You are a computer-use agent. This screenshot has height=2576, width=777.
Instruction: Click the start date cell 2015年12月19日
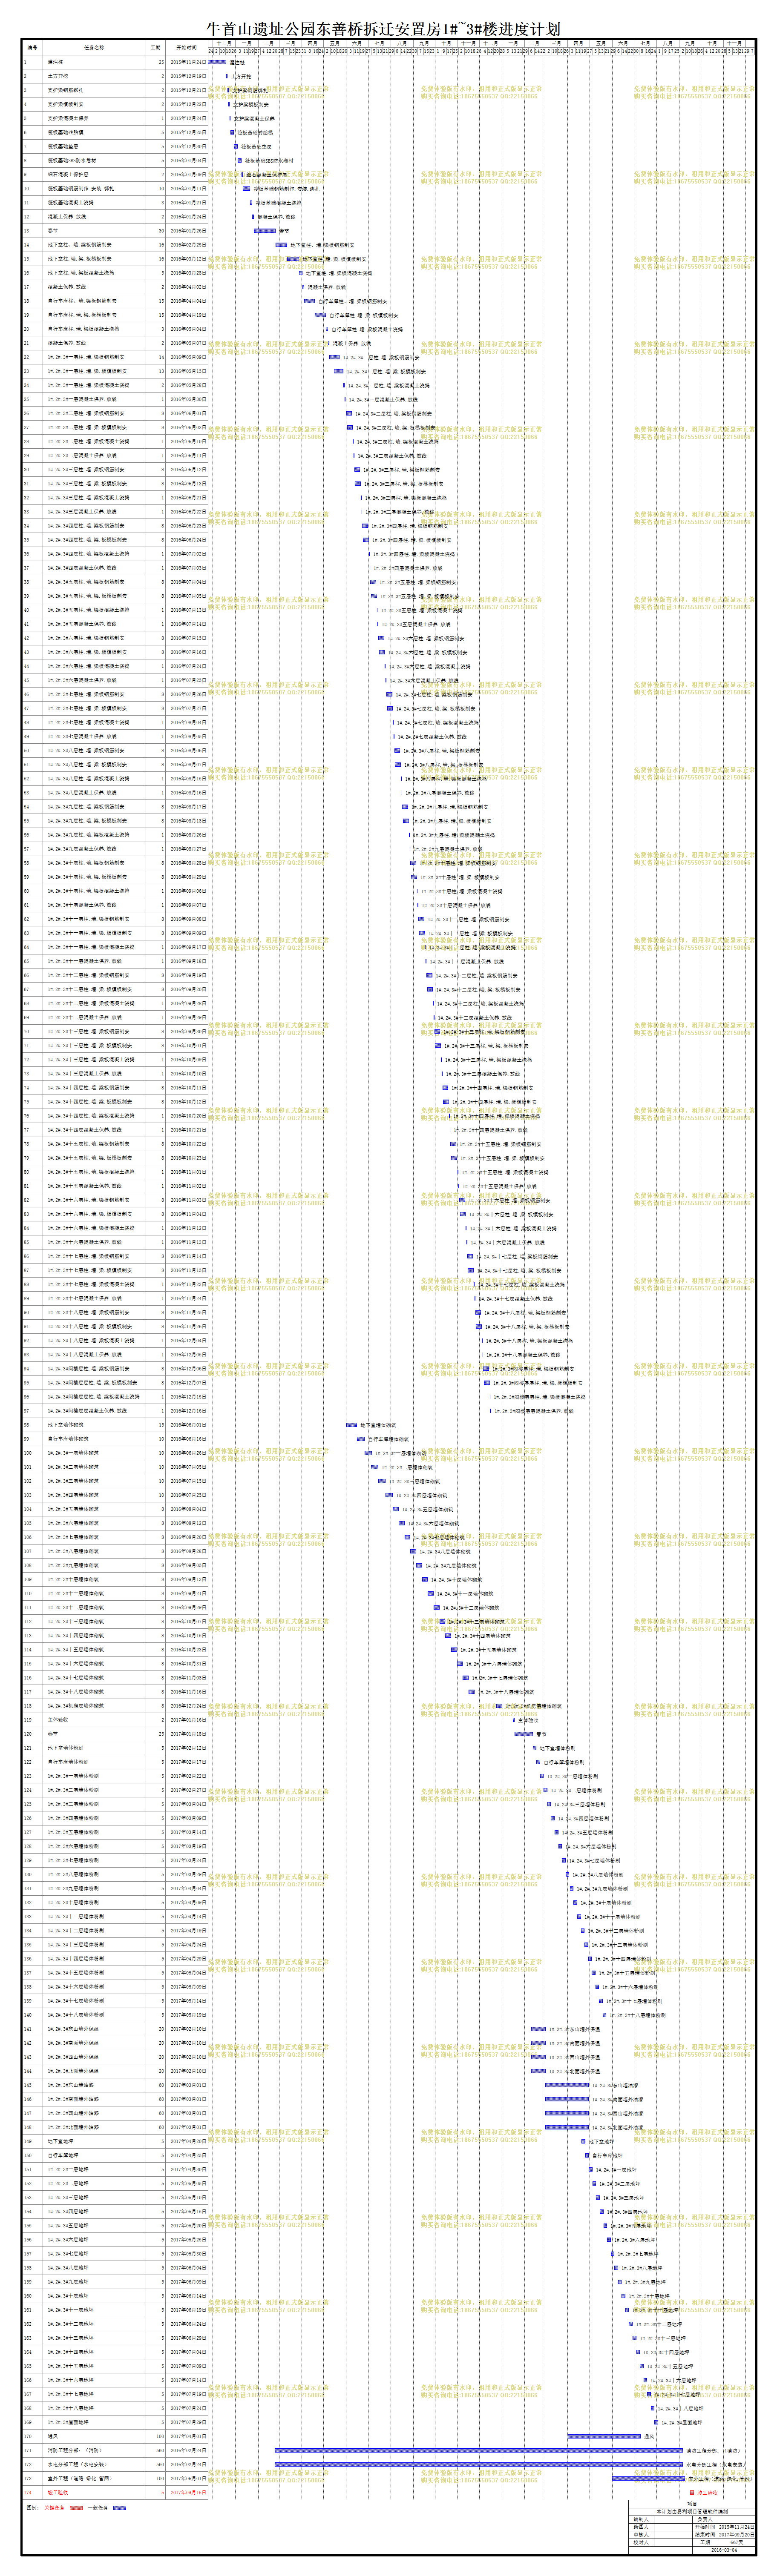(187, 76)
